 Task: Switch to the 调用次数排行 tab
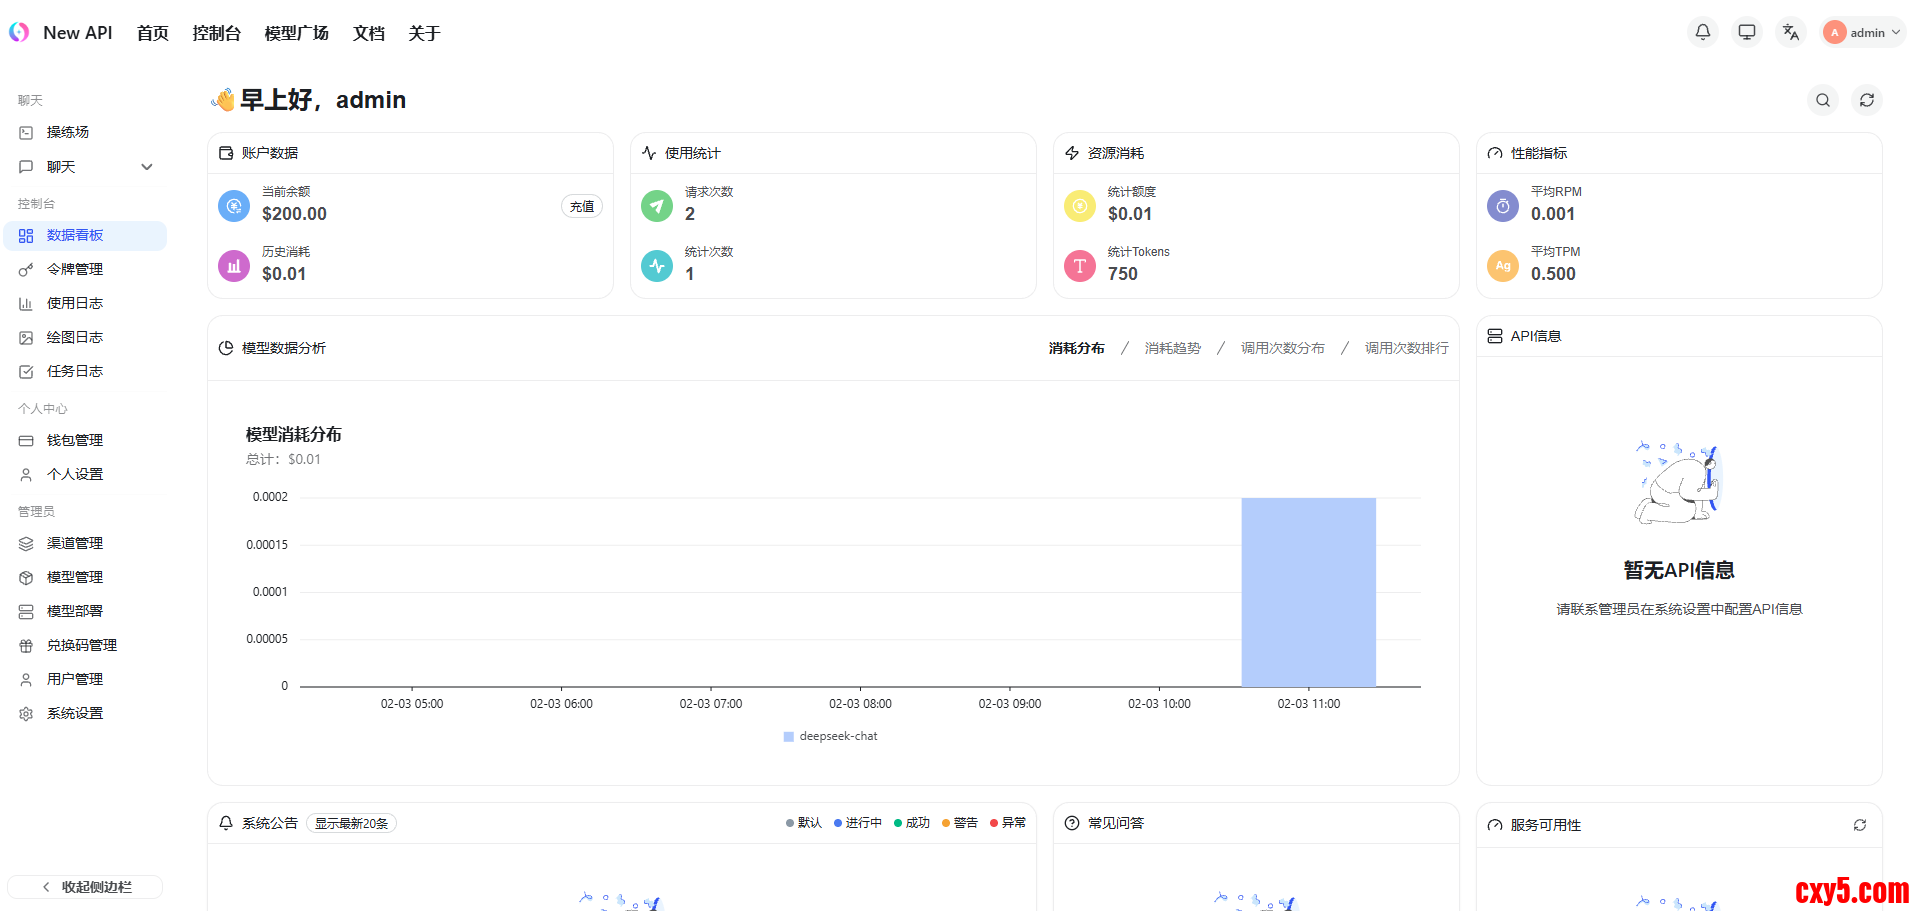tap(1406, 348)
